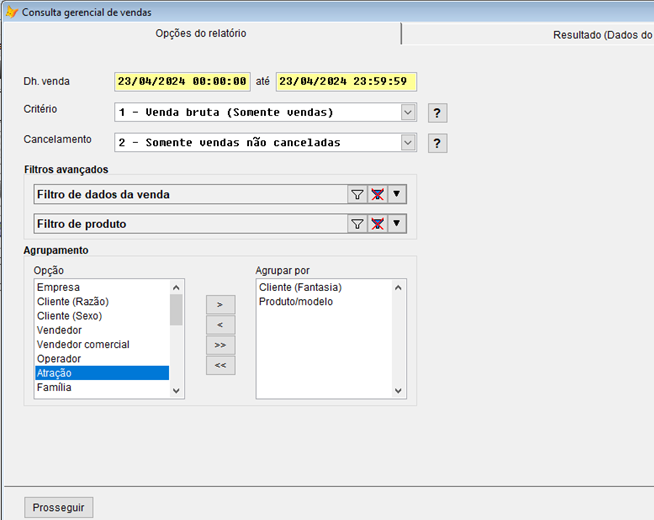Add all options with the >> button
654x520 pixels.
[220, 344]
